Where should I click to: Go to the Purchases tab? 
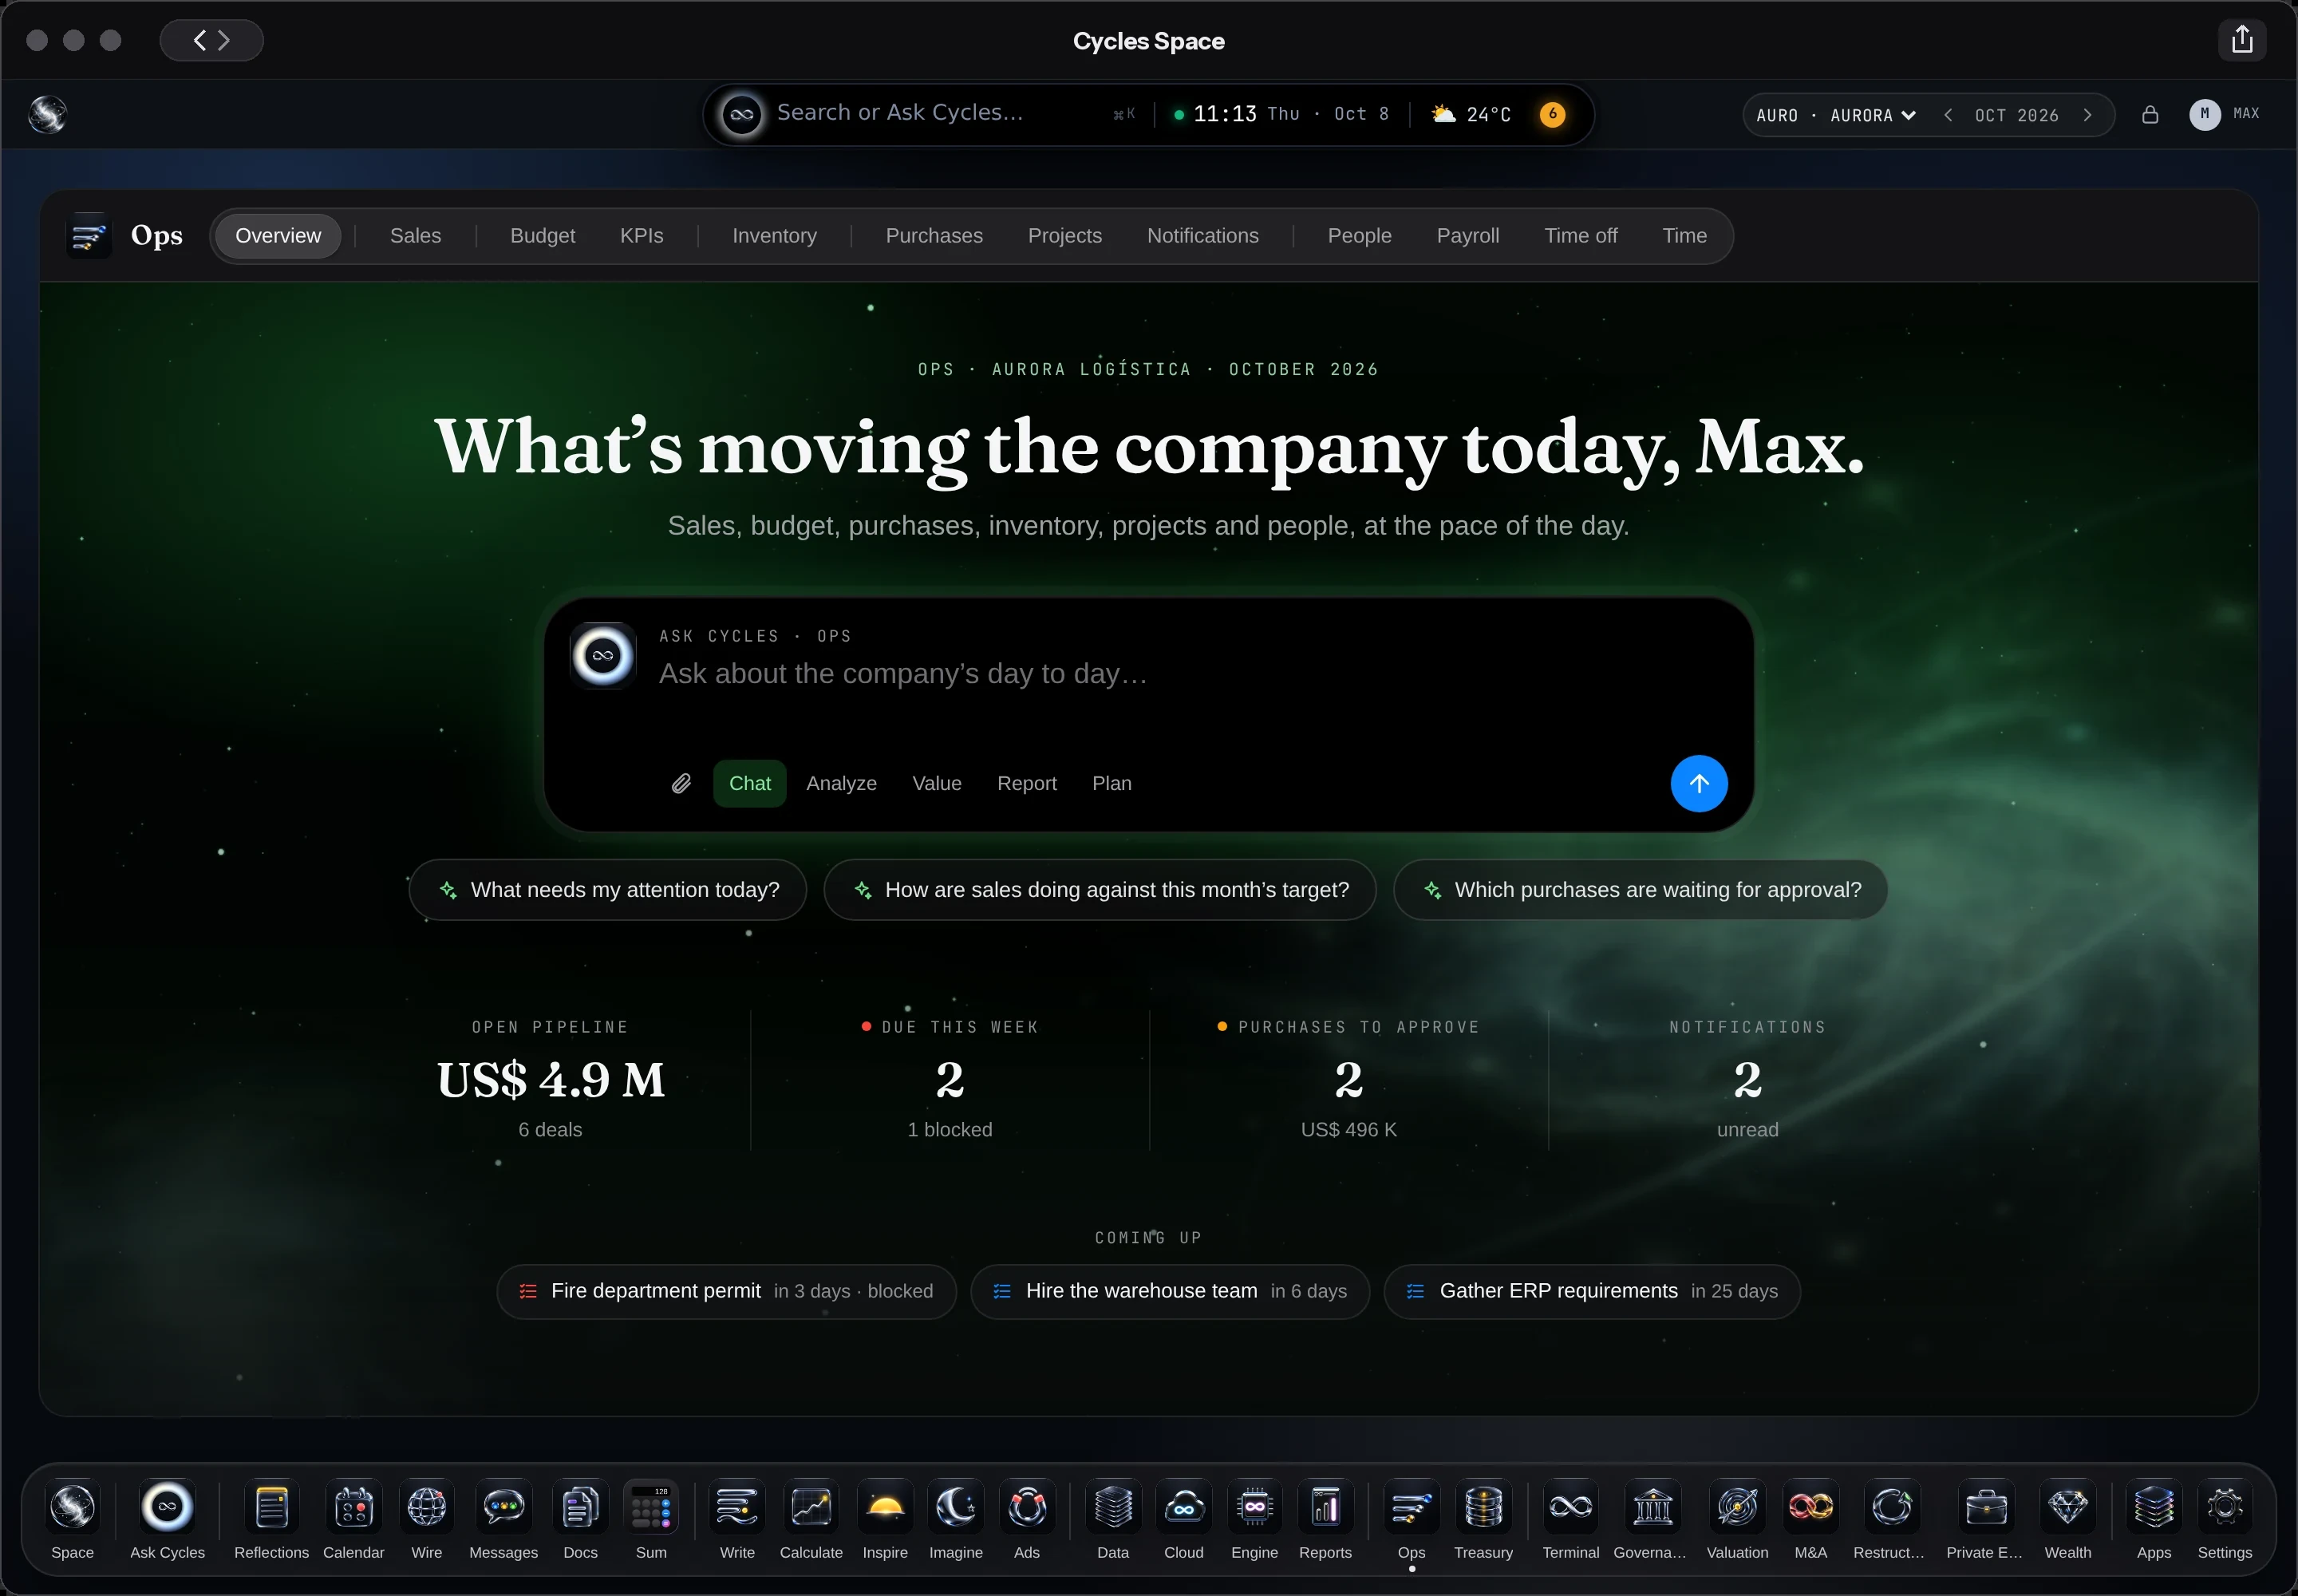[x=934, y=236]
